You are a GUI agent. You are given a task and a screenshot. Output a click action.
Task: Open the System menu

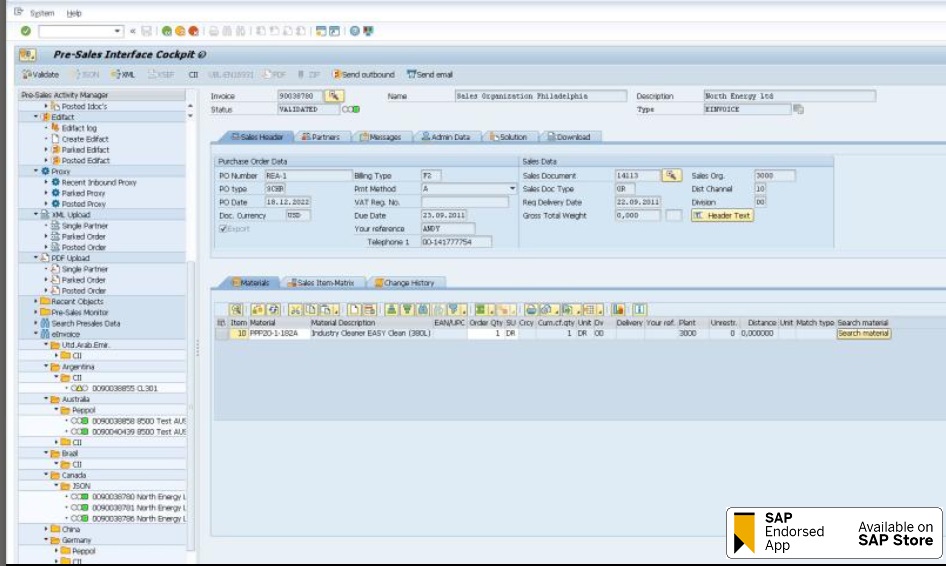[x=42, y=13]
